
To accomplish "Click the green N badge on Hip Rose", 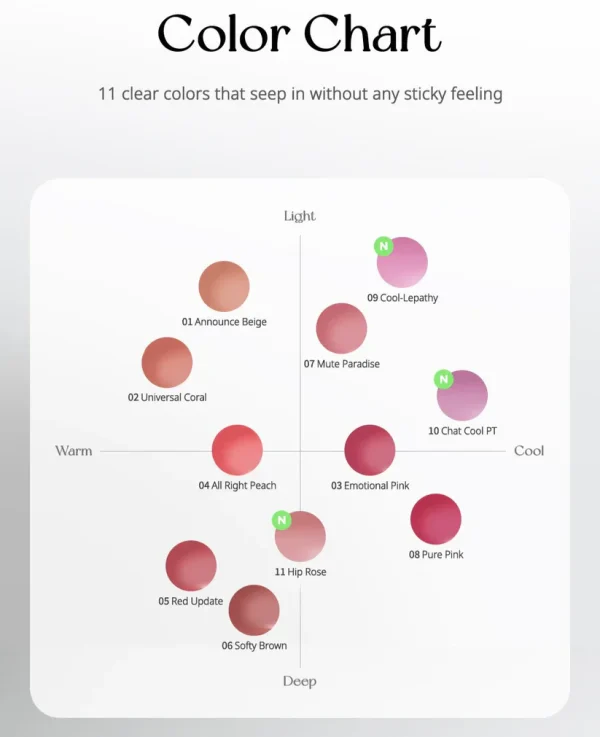I will pyautogui.click(x=282, y=520).
